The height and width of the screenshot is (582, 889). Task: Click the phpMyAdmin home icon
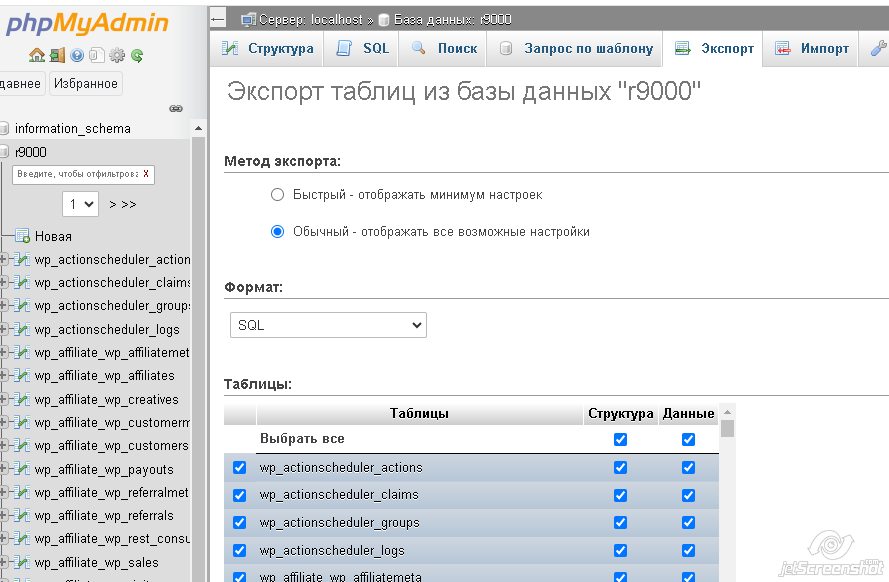click(37, 56)
